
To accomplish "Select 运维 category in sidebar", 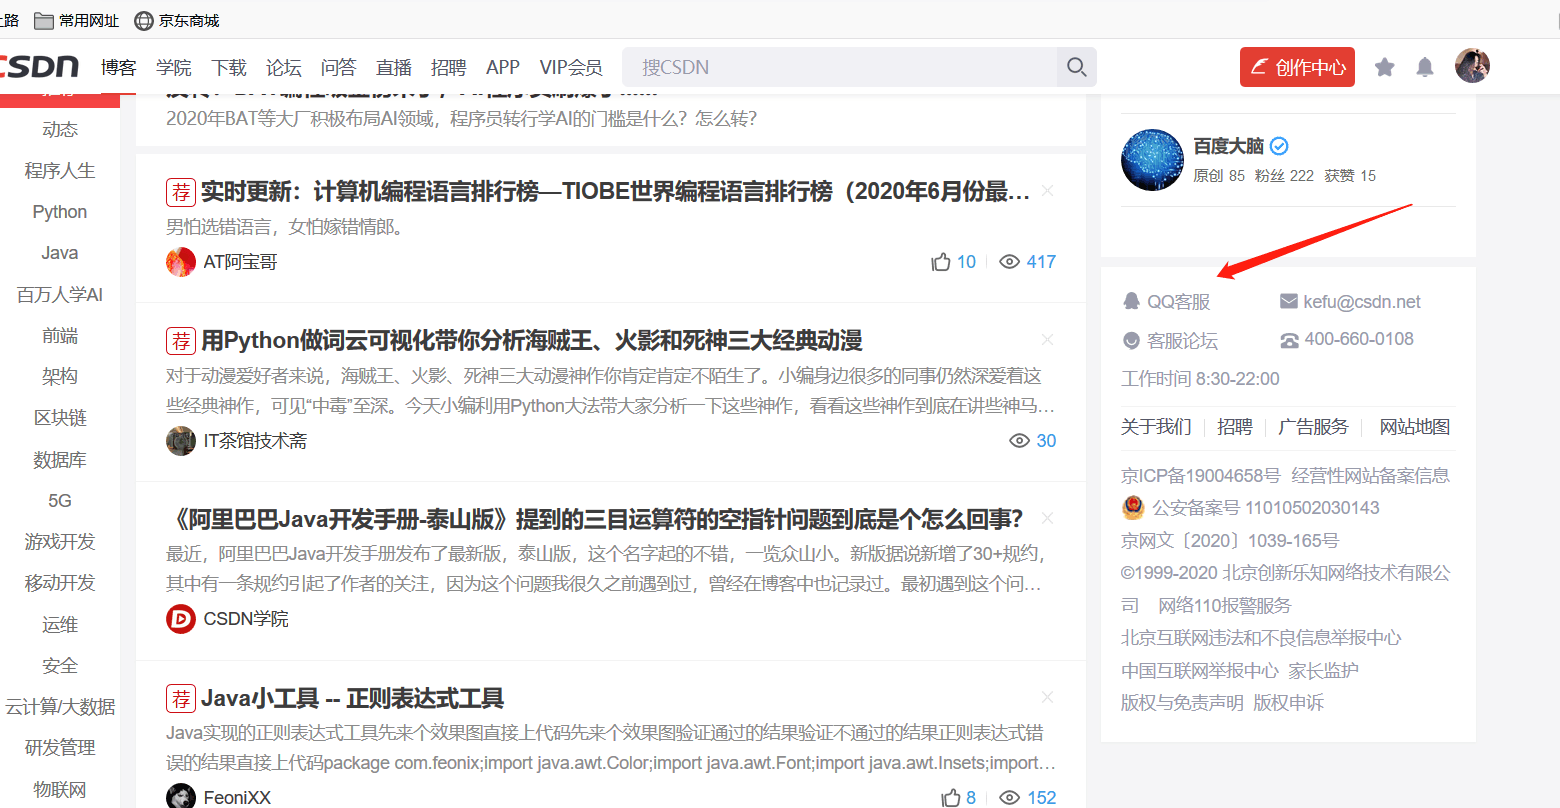I will [x=60, y=624].
